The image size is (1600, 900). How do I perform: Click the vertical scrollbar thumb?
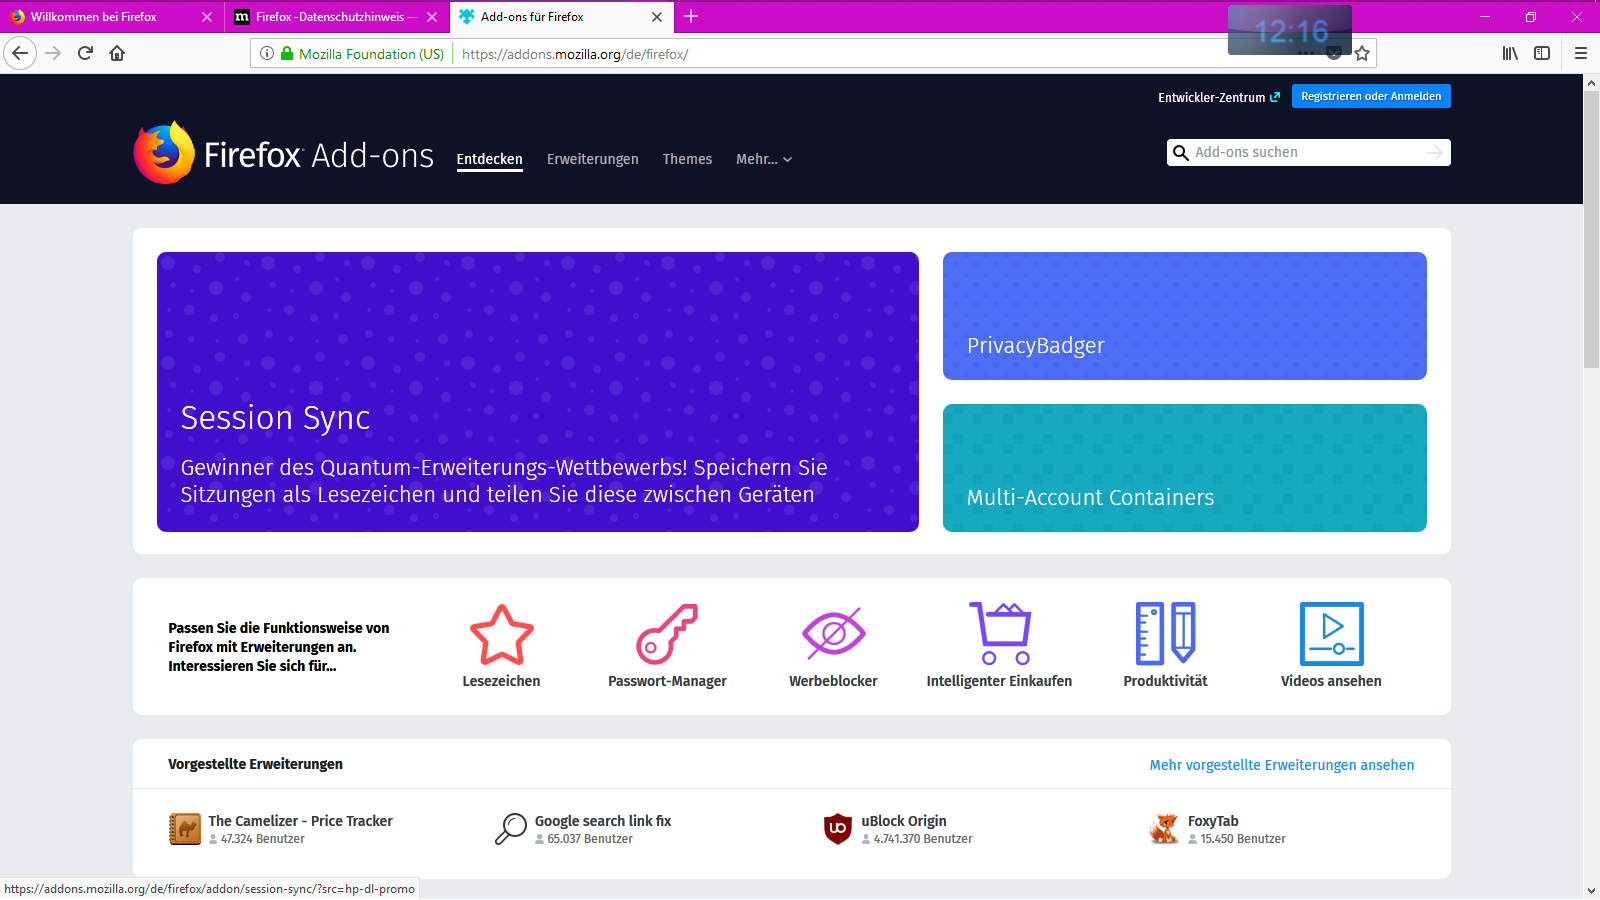coord(1591,230)
